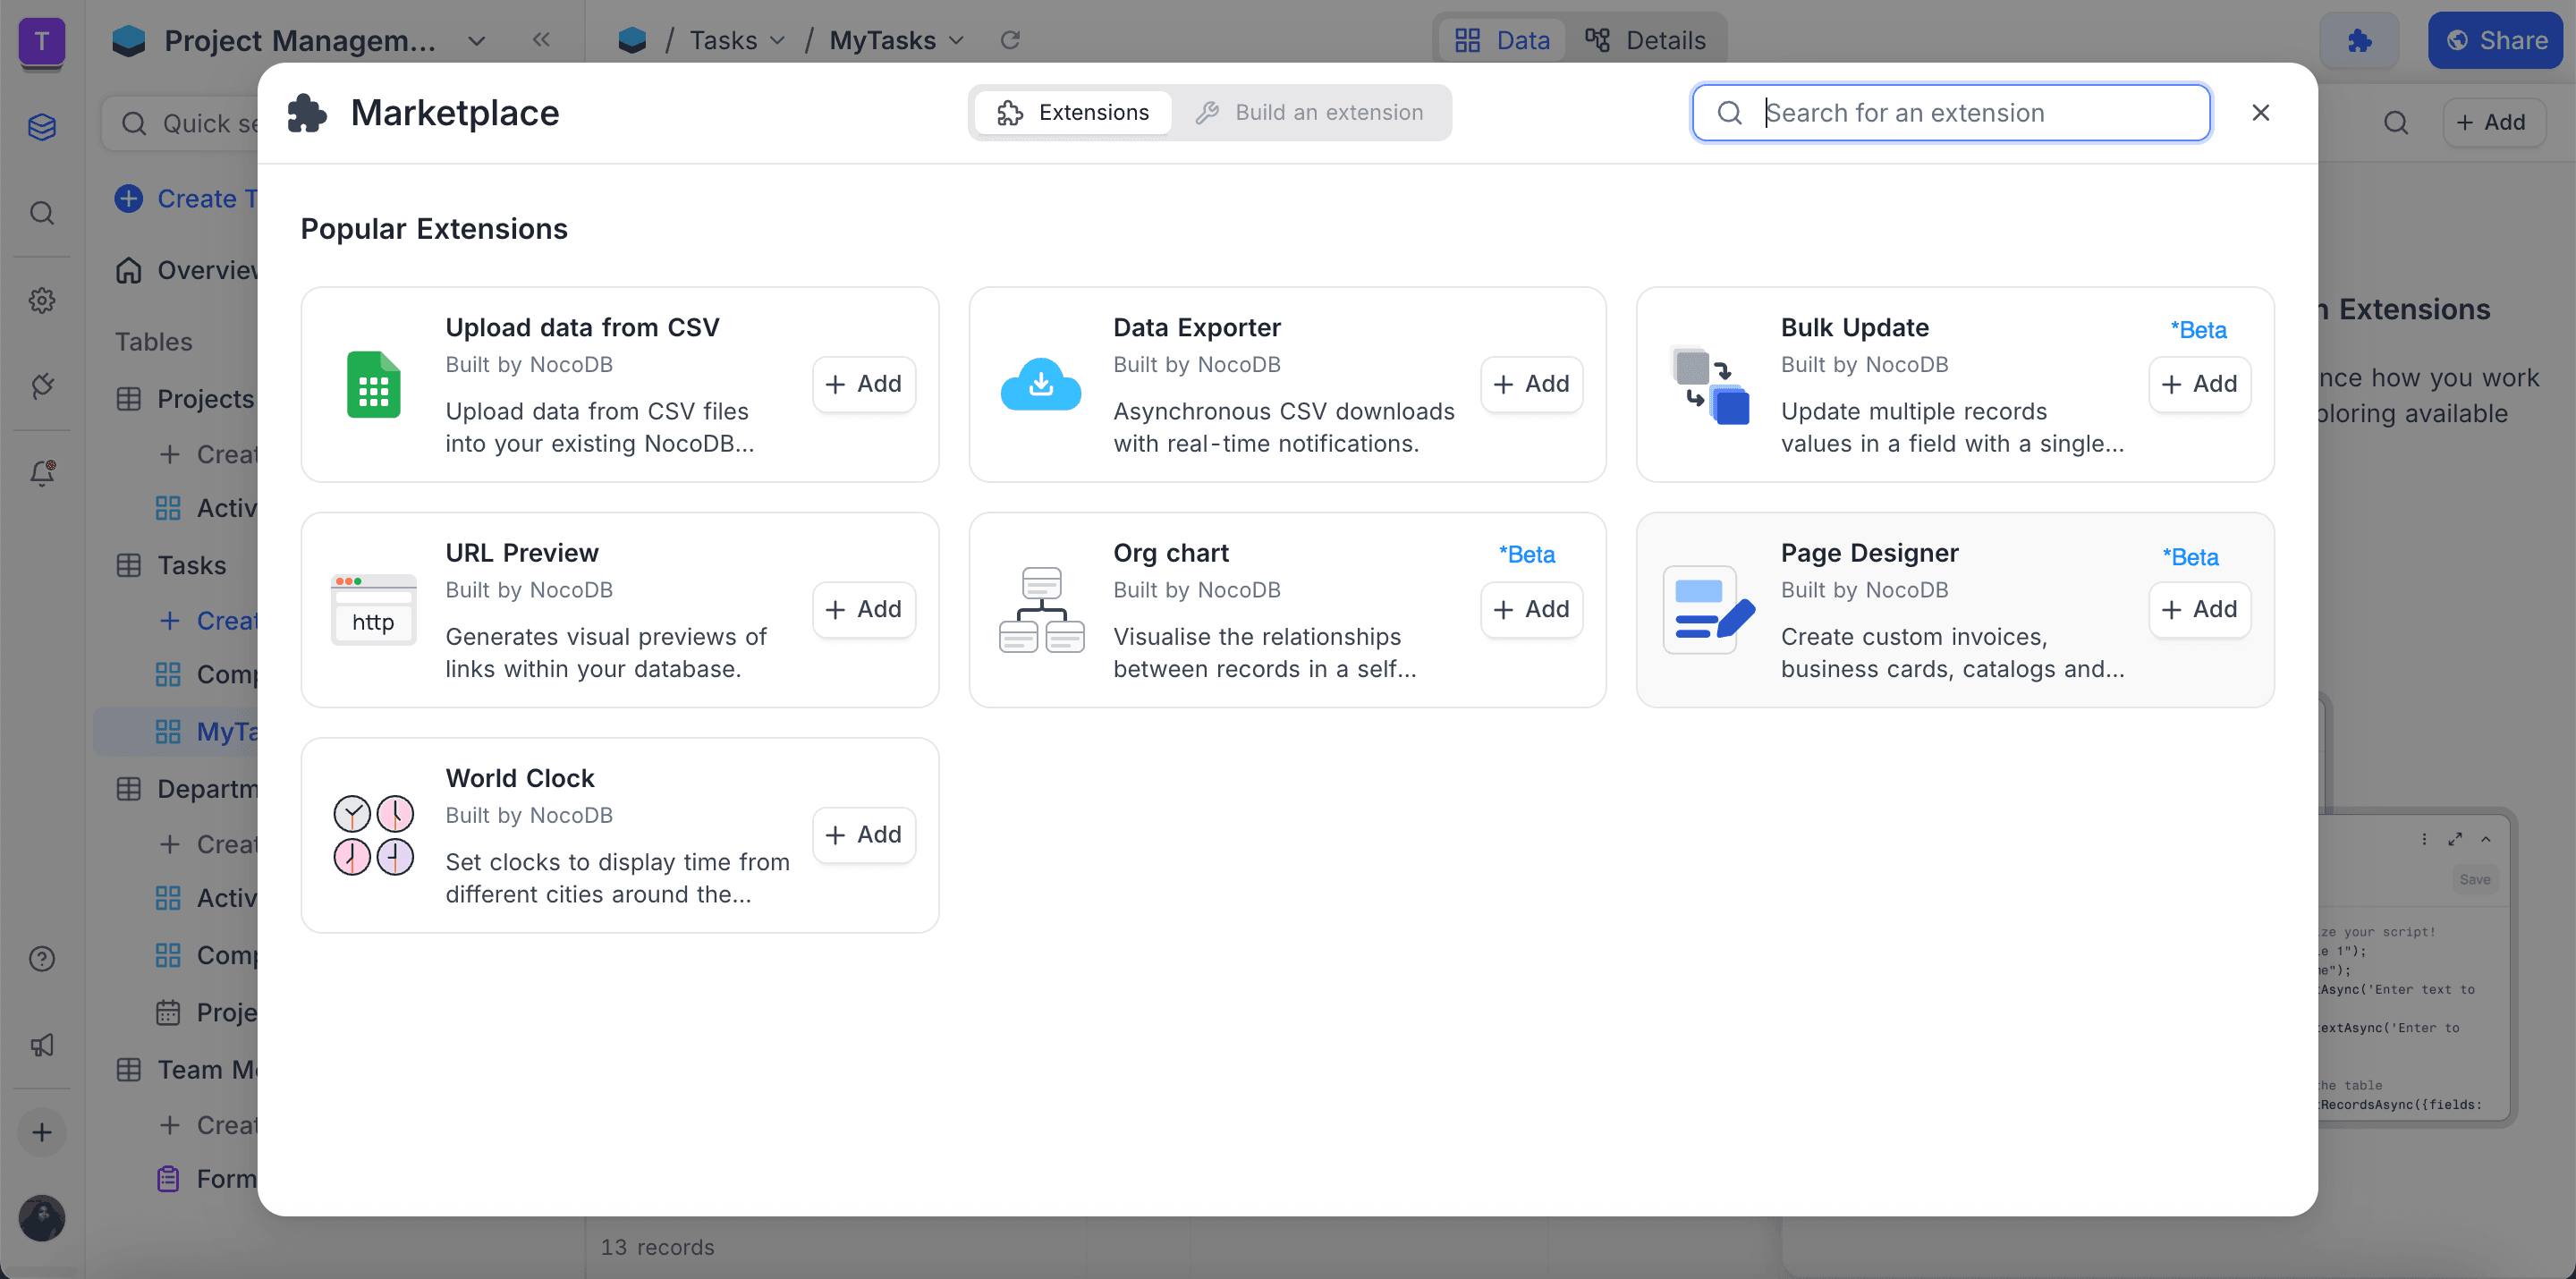Open the Tasks breadcrumb dropdown
This screenshot has height=1279, width=2576.
737,41
